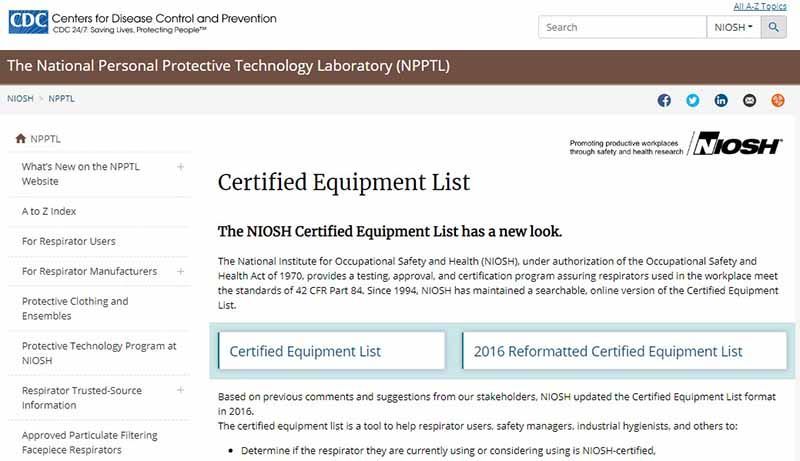Share page on LinkedIn icon
The height and width of the screenshot is (461, 800).
click(x=721, y=100)
